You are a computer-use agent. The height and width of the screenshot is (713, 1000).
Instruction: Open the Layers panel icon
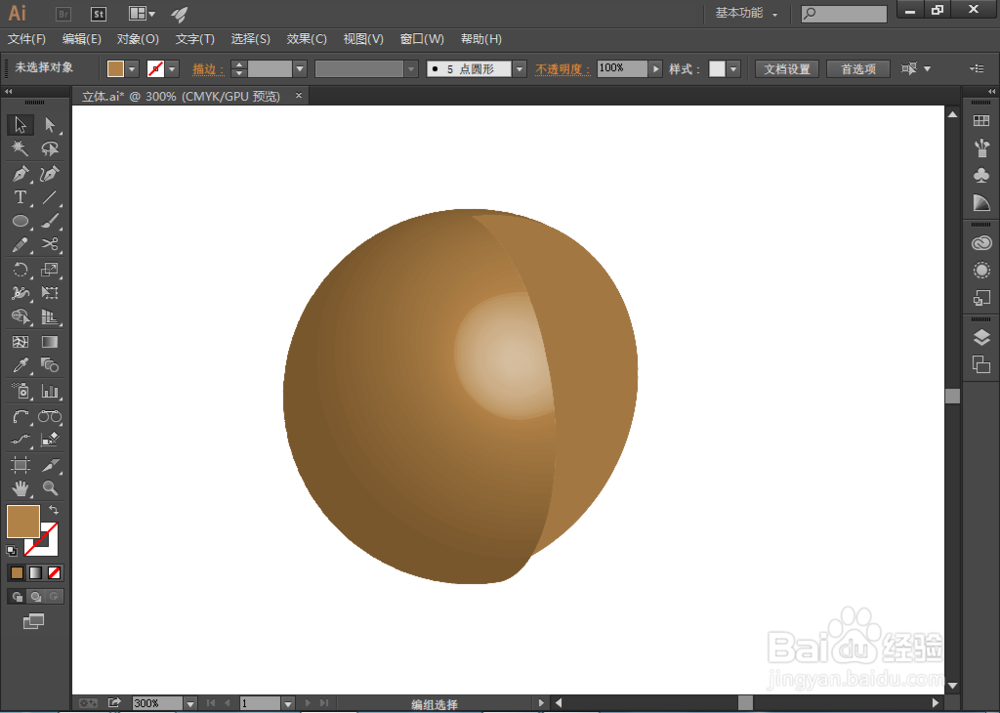coord(982,337)
